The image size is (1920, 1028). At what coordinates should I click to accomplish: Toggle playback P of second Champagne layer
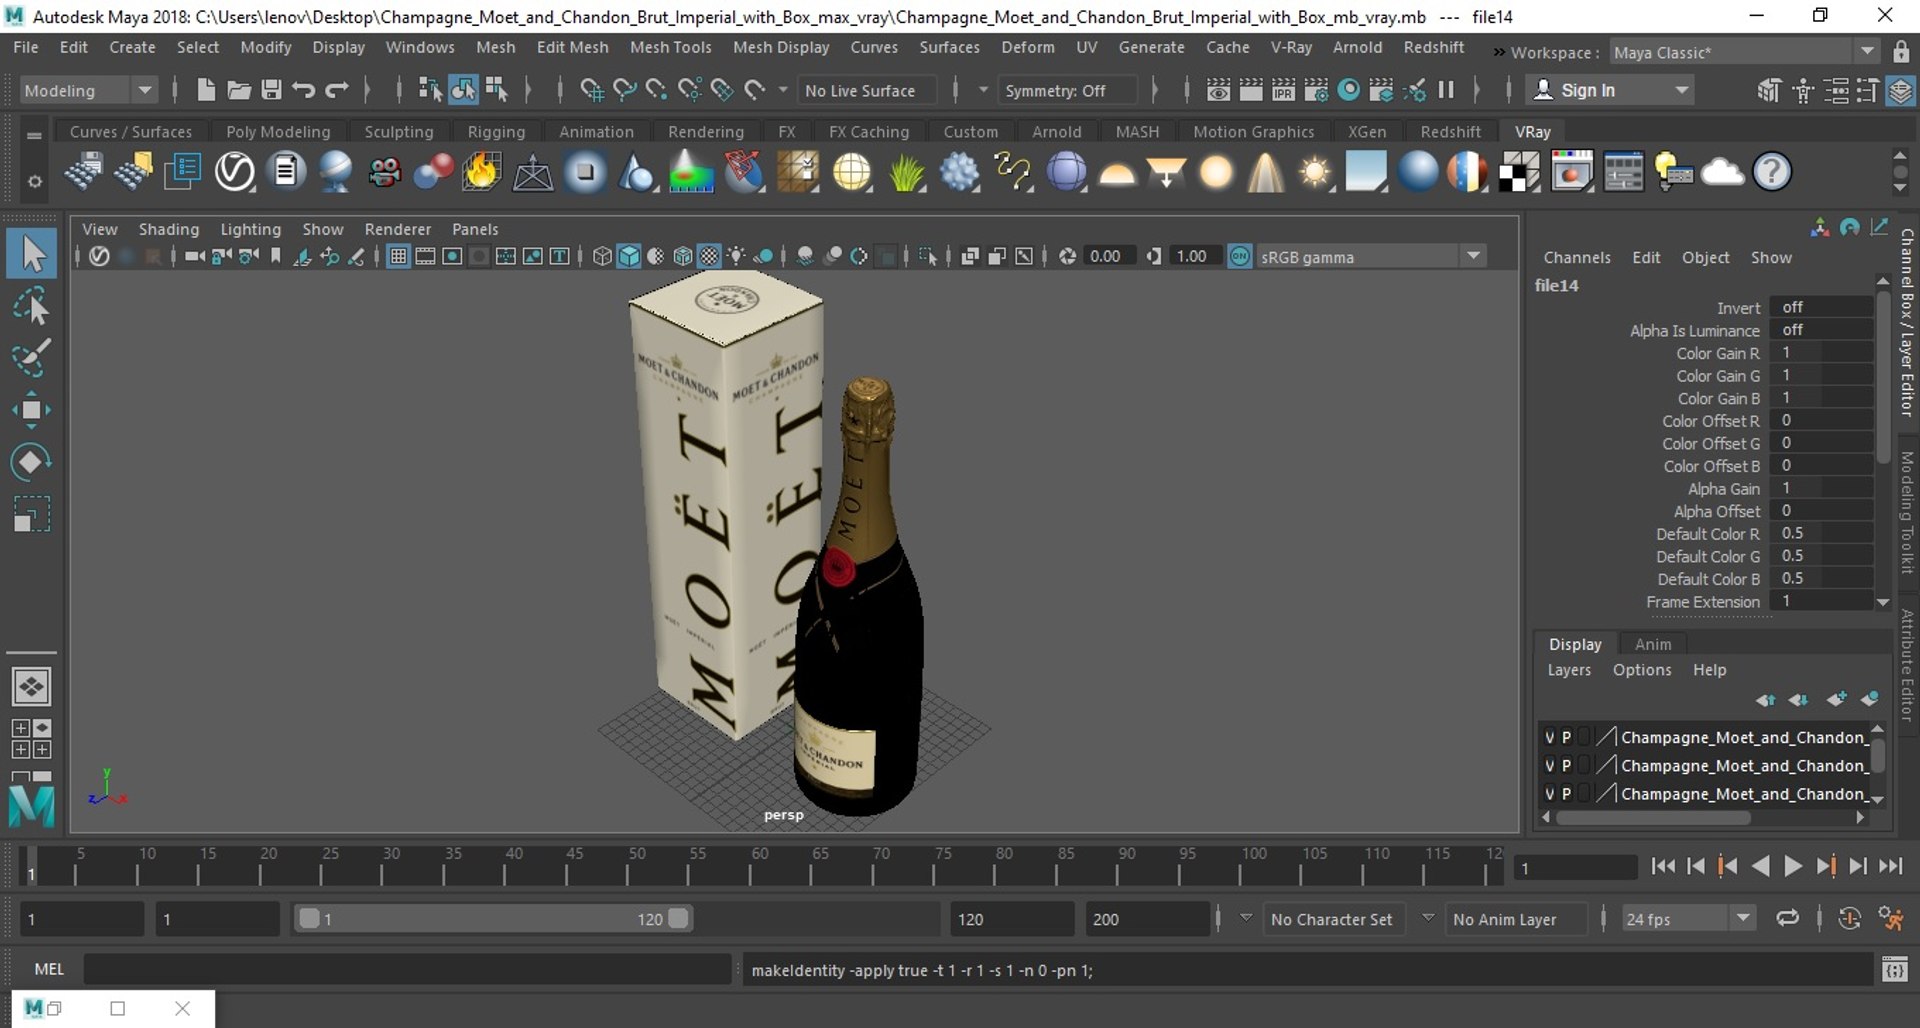point(1567,765)
